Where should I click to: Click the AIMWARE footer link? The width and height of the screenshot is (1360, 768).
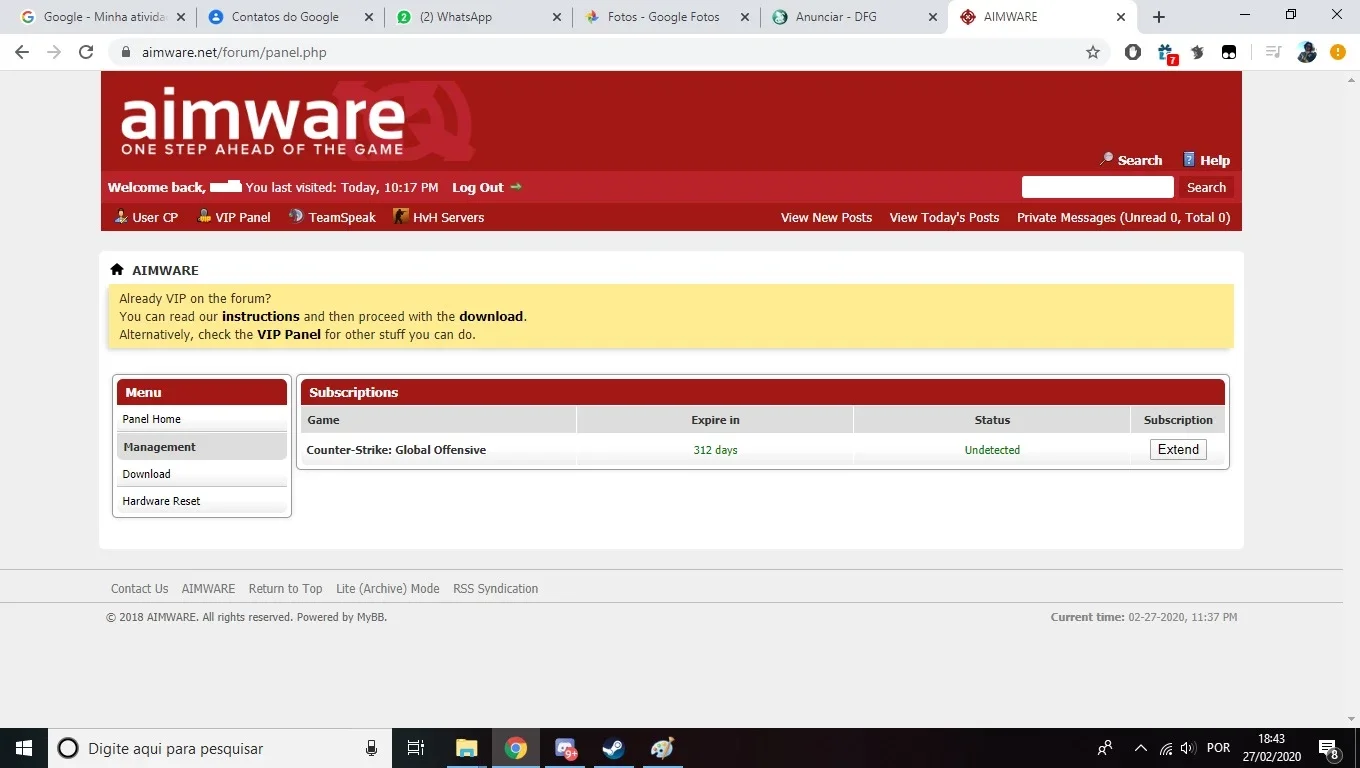[208, 589]
